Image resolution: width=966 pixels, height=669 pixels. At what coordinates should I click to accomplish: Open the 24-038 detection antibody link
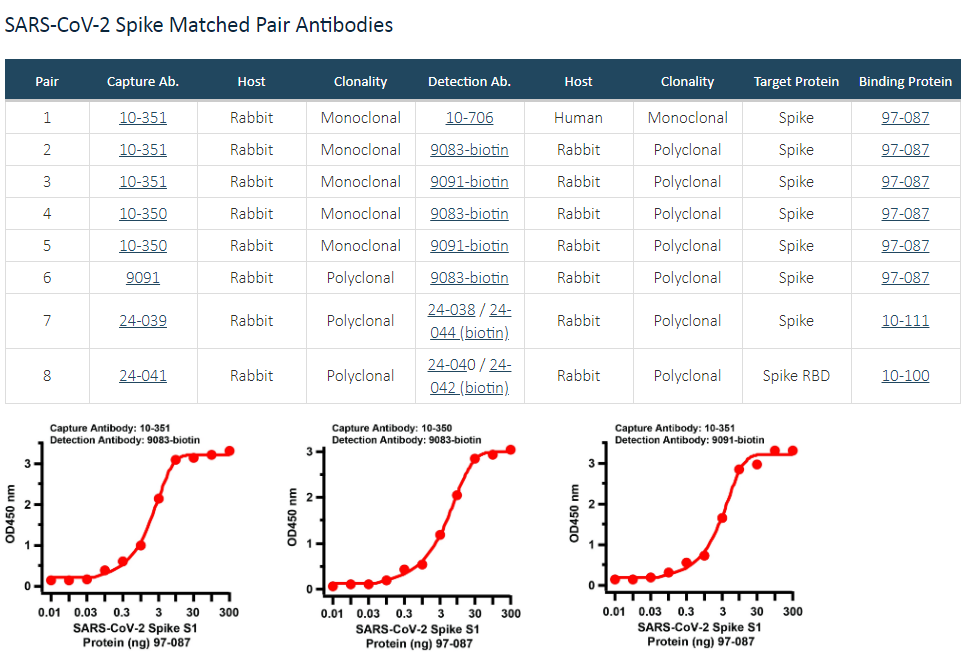(448, 310)
